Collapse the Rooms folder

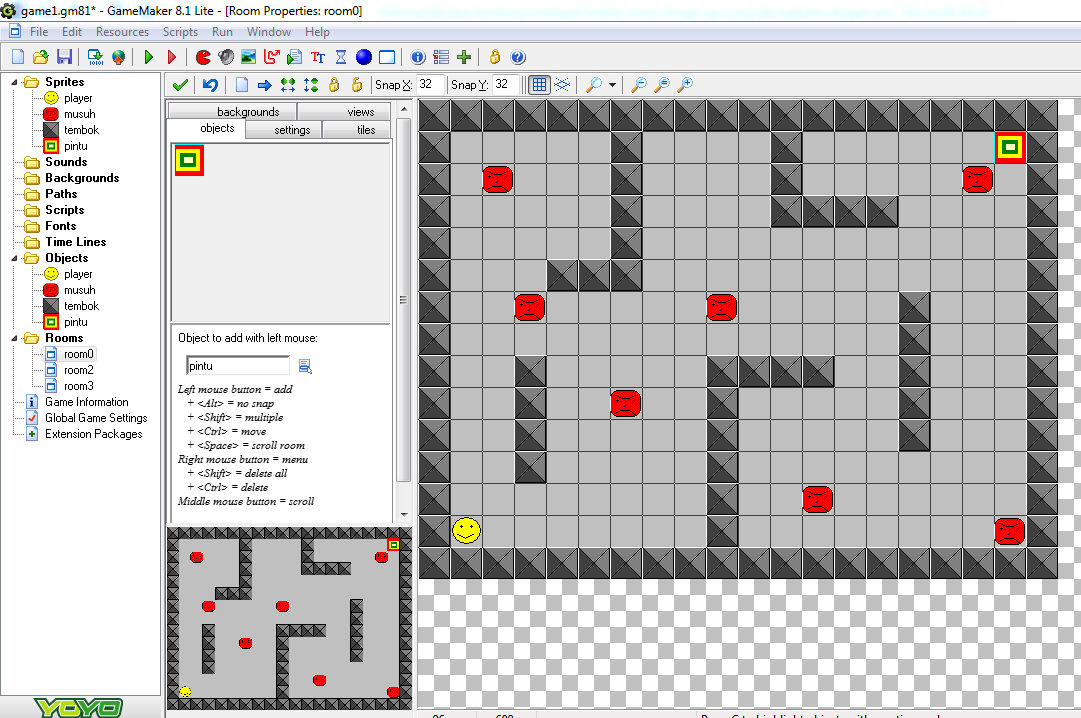click(x=14, y=338)
